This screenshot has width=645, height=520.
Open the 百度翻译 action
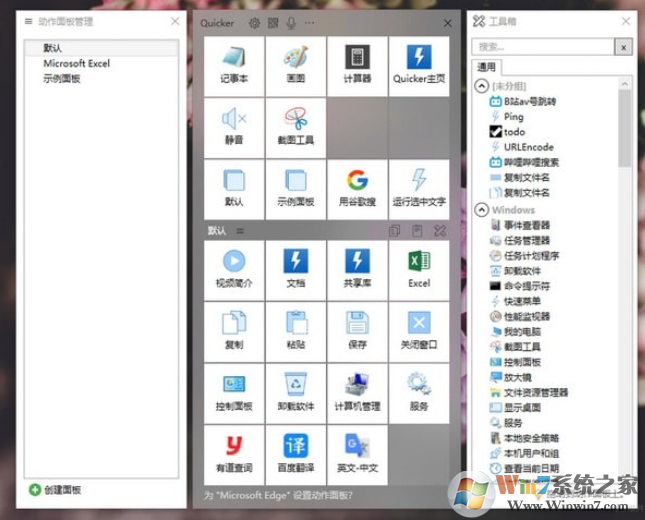296,455
